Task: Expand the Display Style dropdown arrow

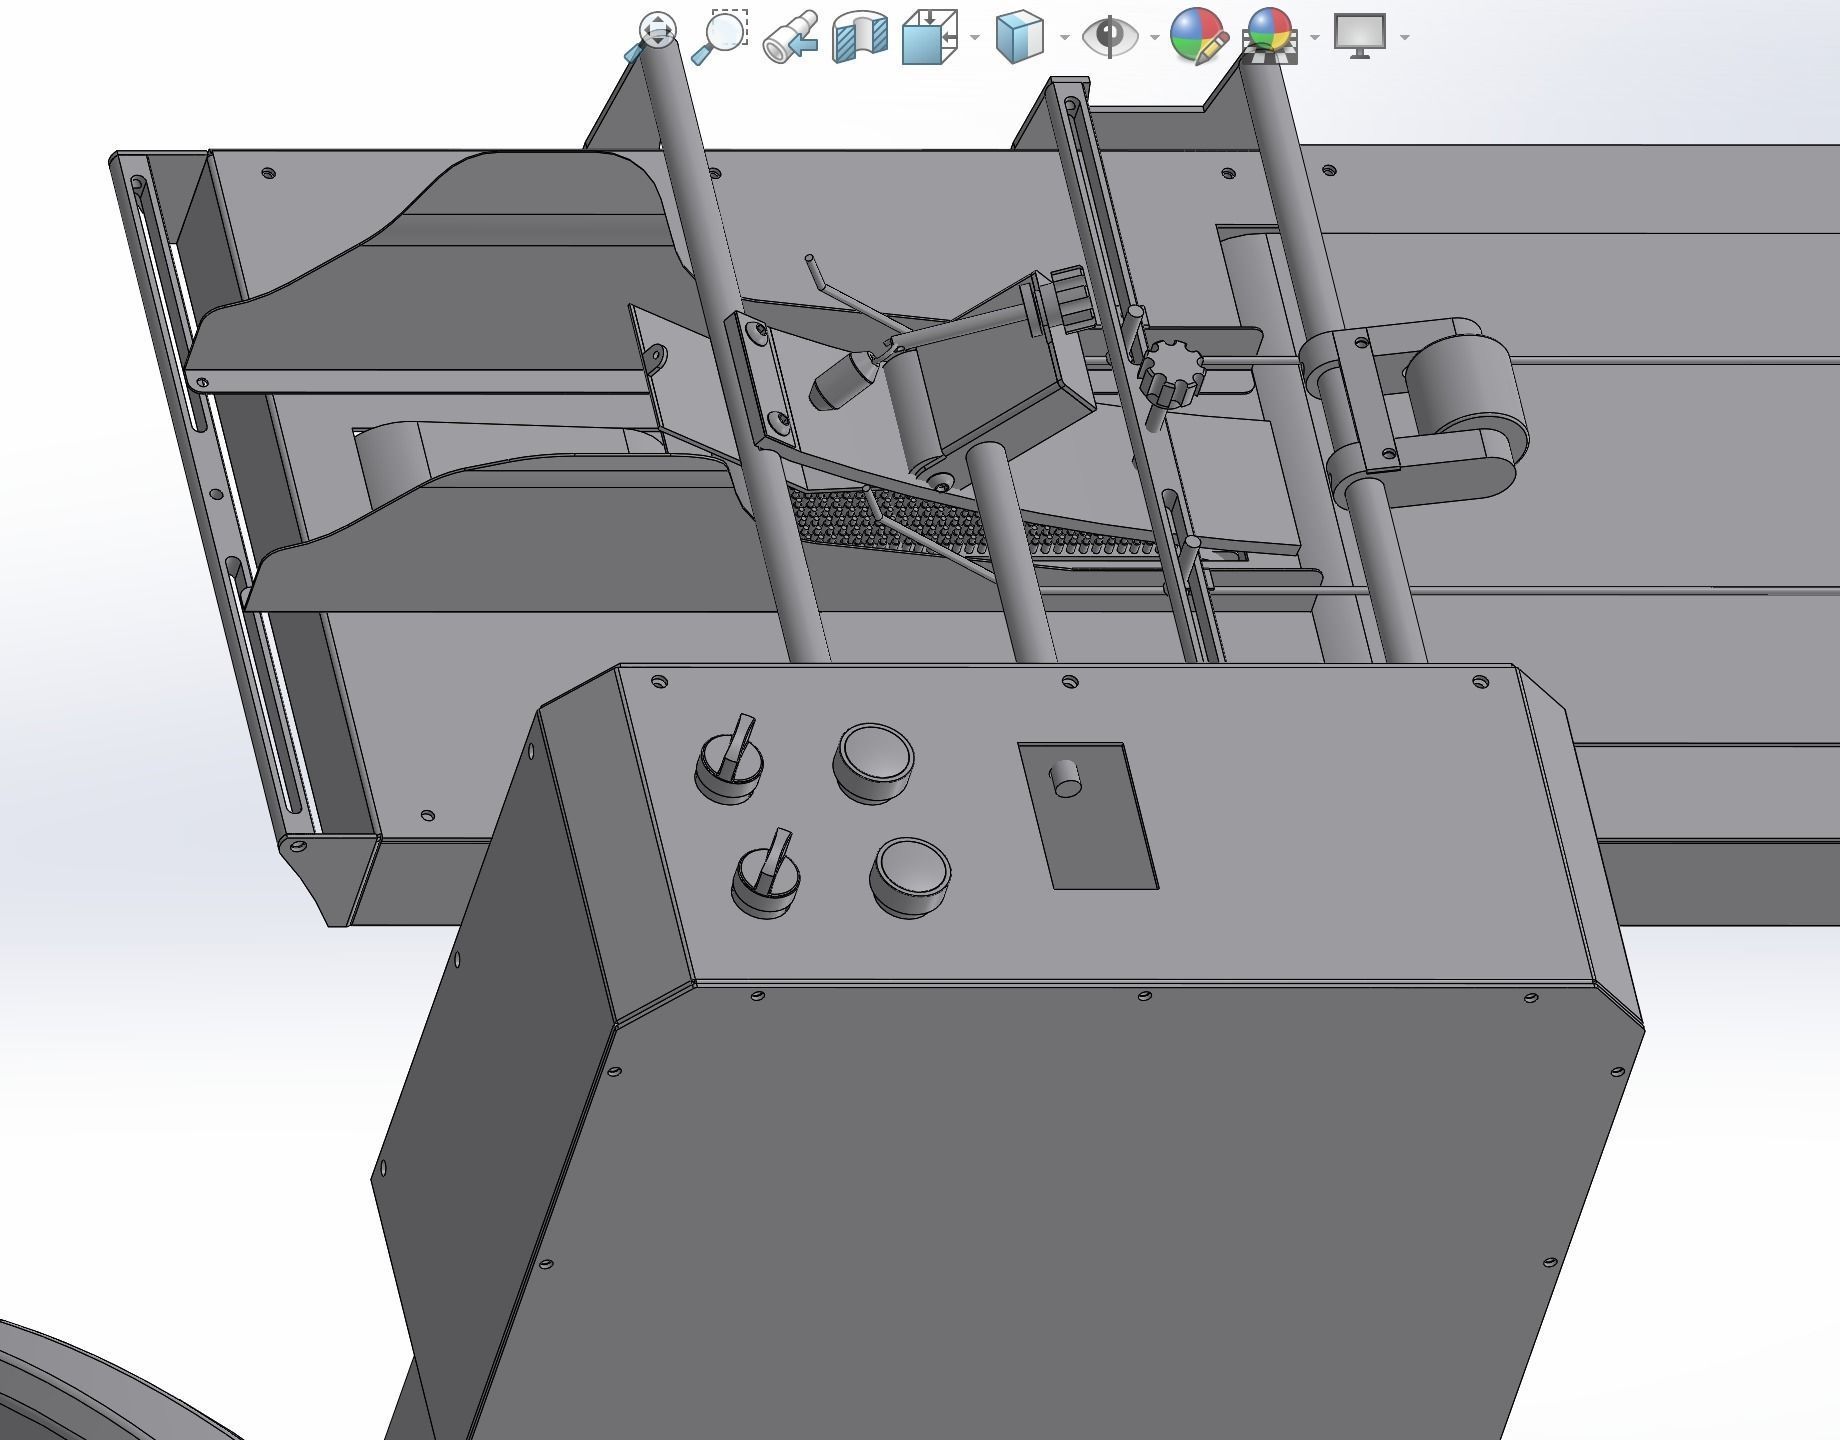Action: pos(1064,38)
